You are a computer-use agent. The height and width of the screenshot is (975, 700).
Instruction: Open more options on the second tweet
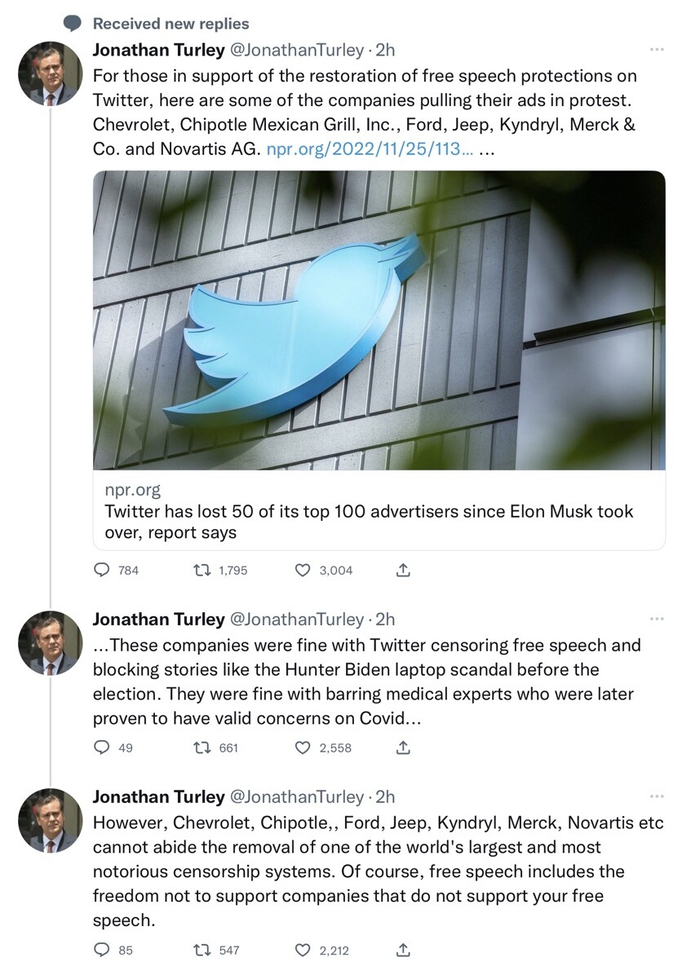[x=656, y=619]
